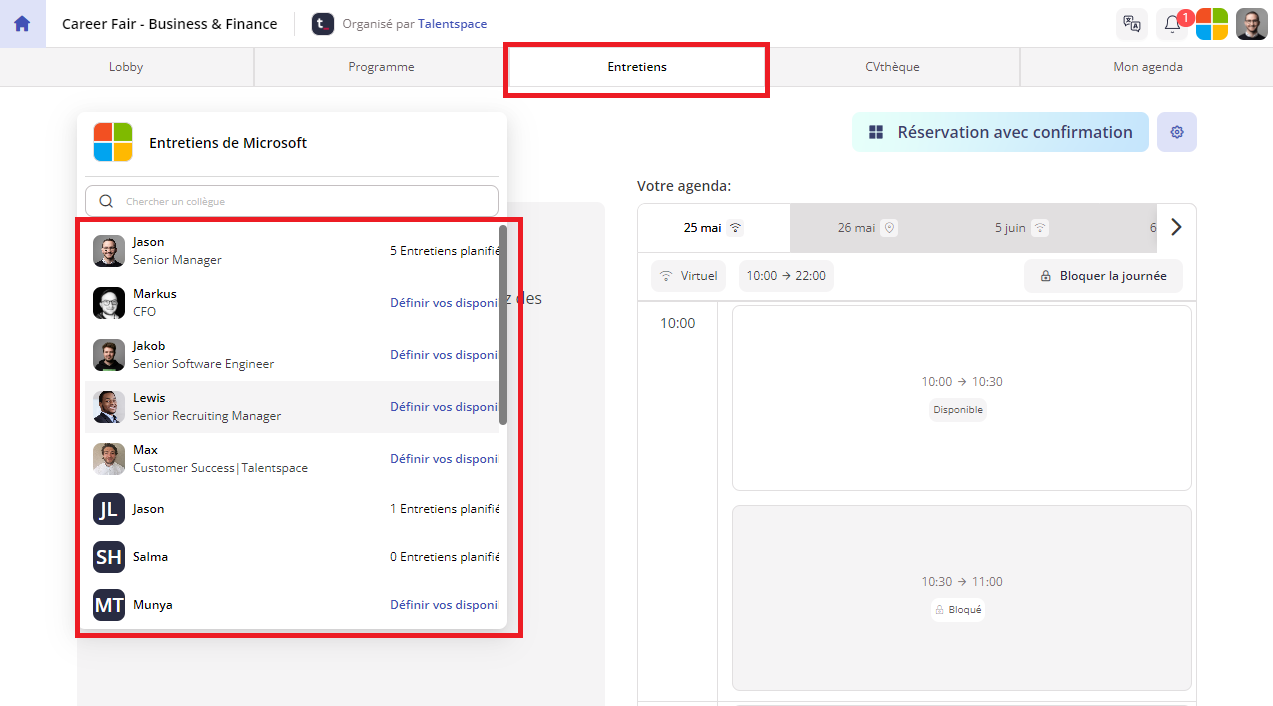
Task: Define availability for Munya
Action: [444, 605]
